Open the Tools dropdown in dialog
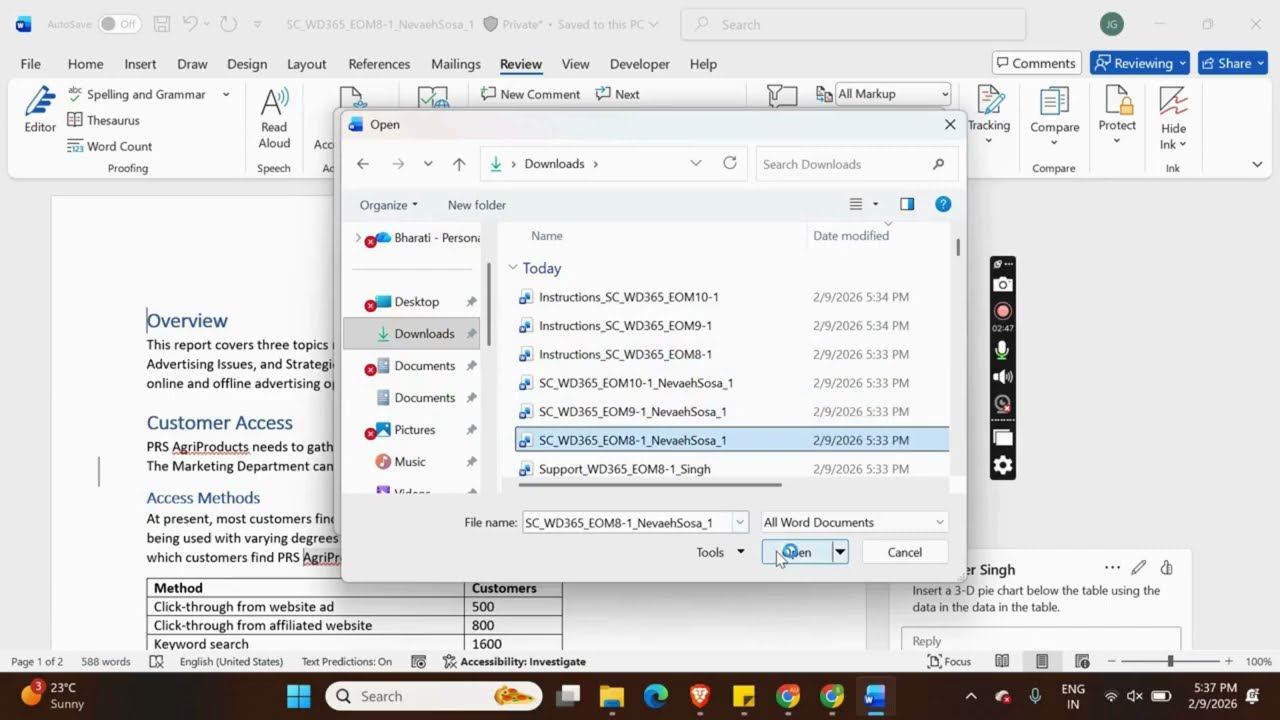This screenshot has width=1280, height=720. click(721, 552)
